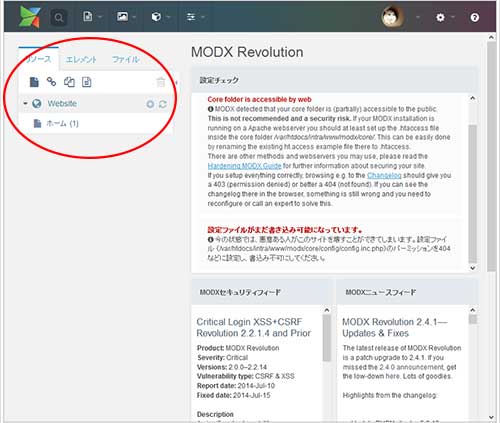500x423 pixels.
Task: Create a new document resource icon
Action: 34,82
